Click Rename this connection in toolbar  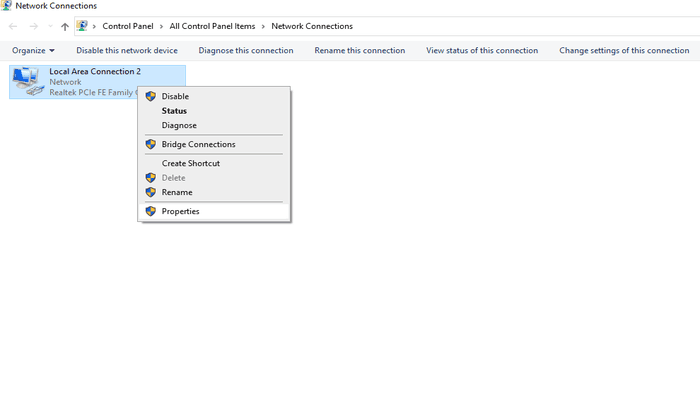(360, 50)
